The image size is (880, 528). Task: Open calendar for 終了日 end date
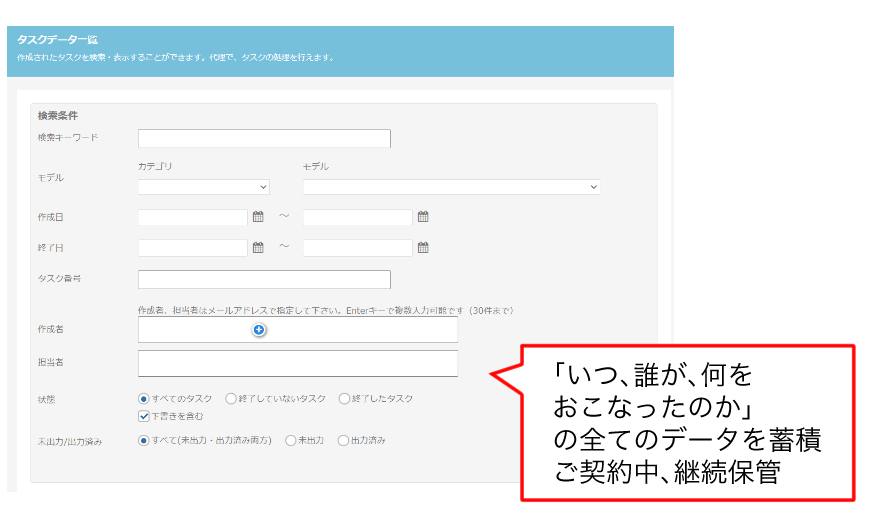pos(423,247)
